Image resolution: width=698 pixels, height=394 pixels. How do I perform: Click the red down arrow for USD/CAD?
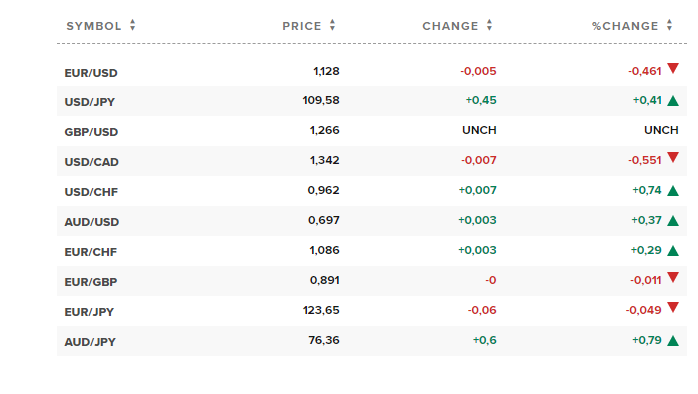(x=673, y=158)
